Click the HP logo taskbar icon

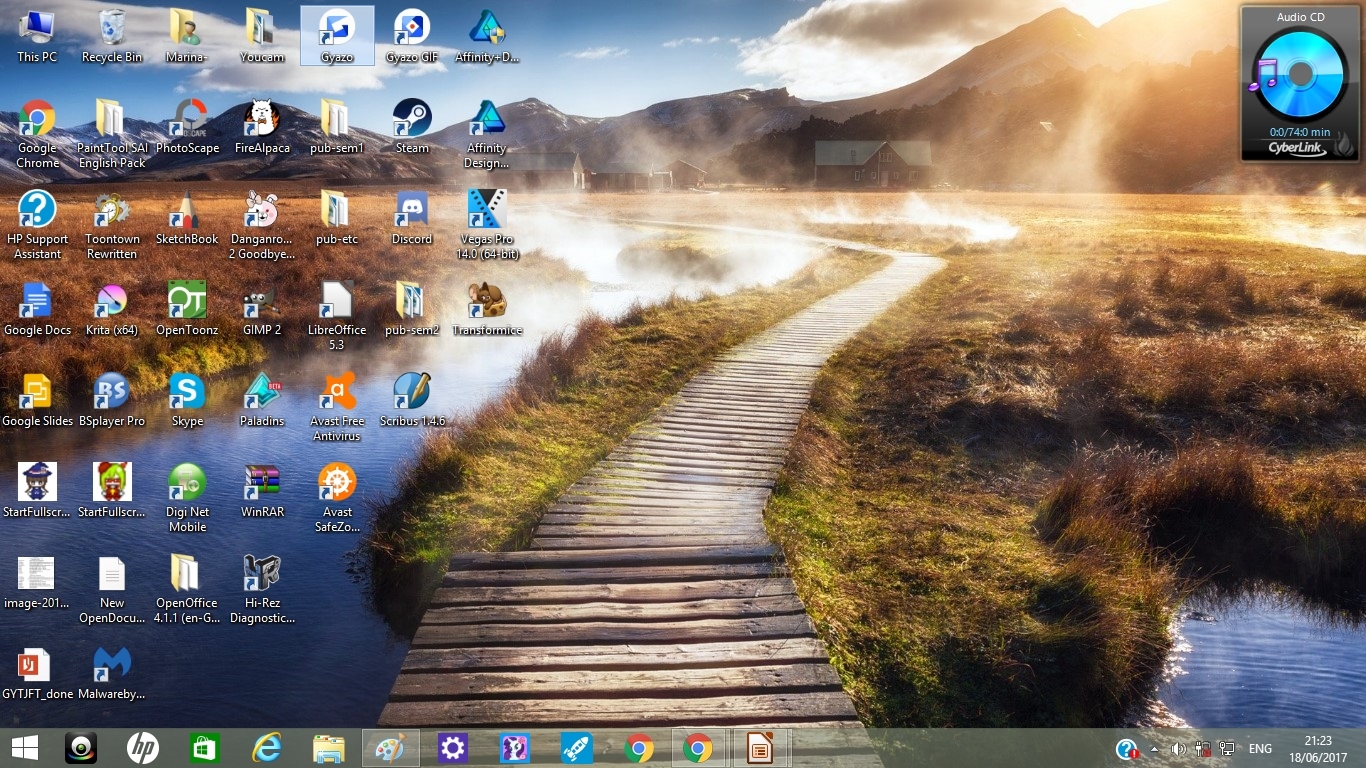[143, 748]
